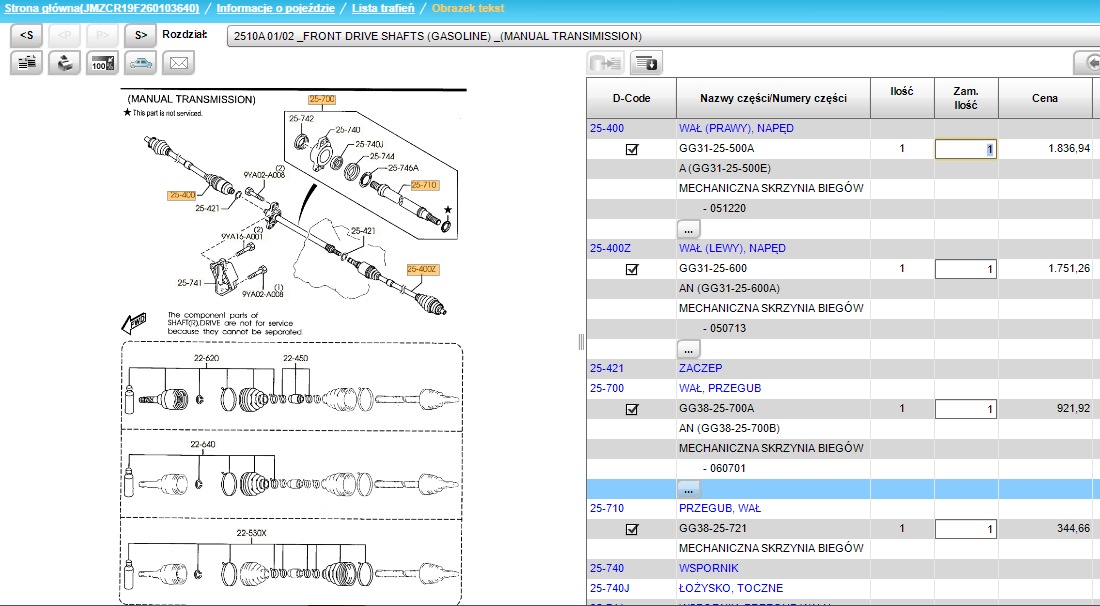Click the previous section '<S' button
Viewport: 1100px width, 606px height.
coord(26,36)
